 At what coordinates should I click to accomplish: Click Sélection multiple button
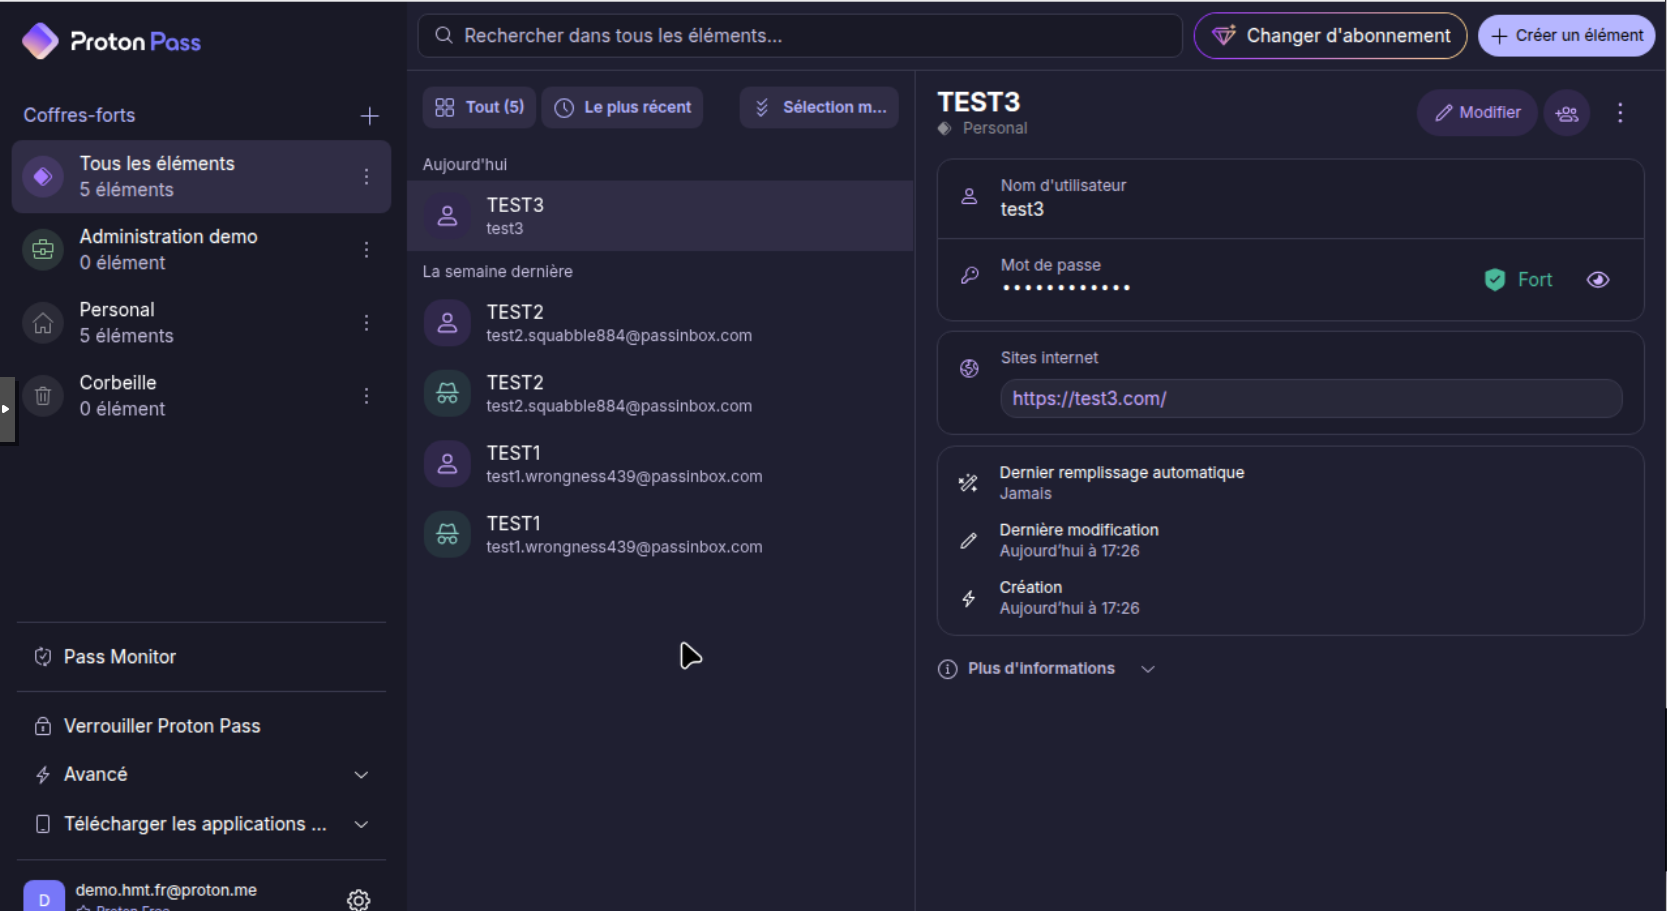coord(819,107)
